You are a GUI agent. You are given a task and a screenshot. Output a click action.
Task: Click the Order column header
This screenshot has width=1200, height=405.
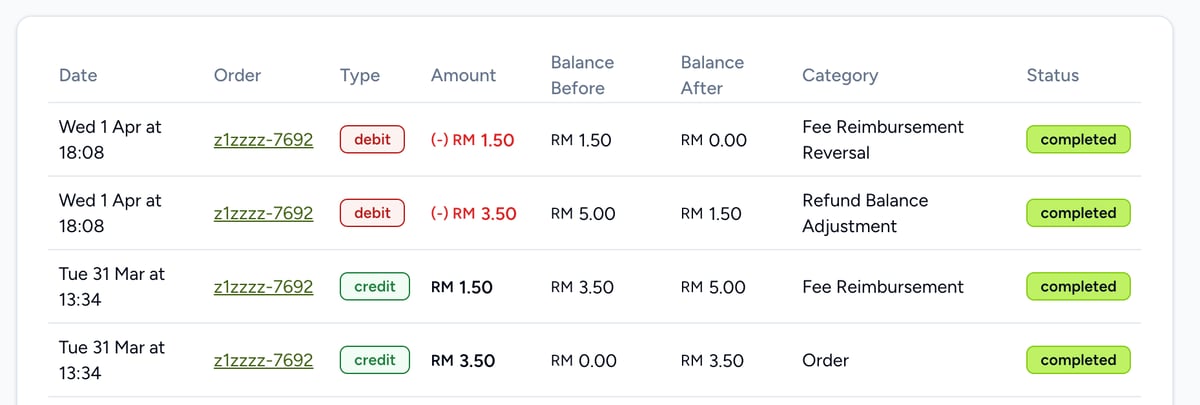coord(237,75)
